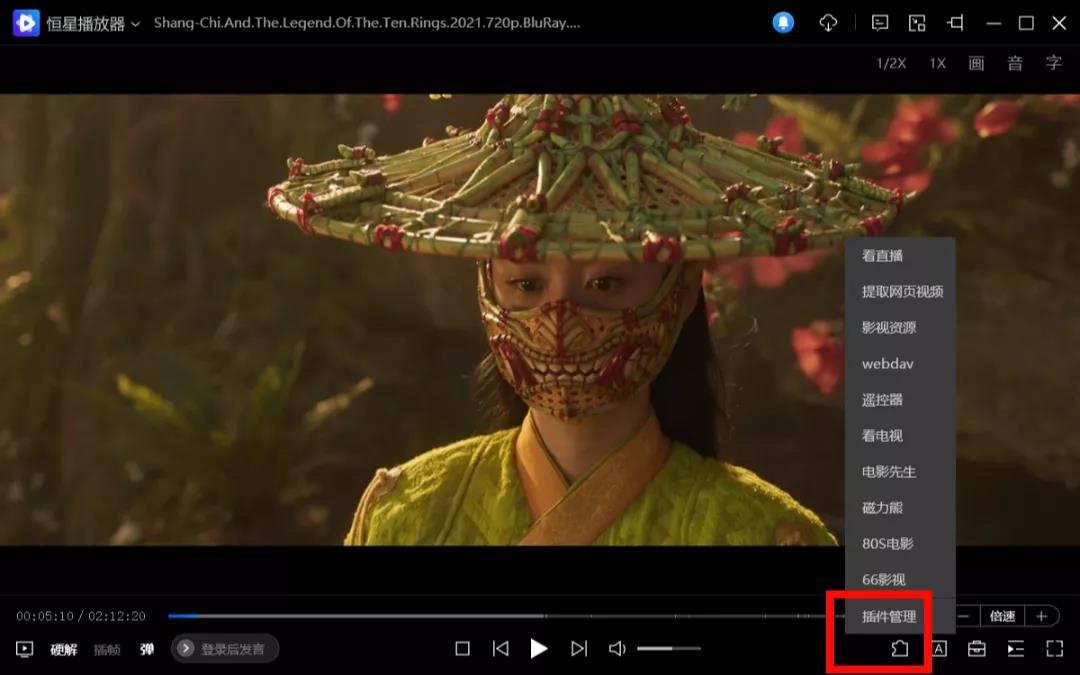Click the Shang-Chi file title text

[367, 23]
